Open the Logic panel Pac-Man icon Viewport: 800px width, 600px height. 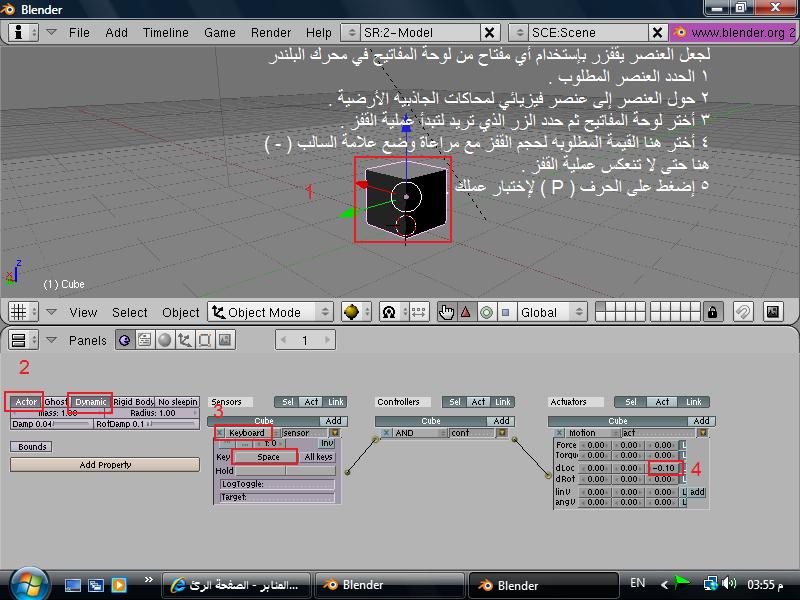coord(124,340)
